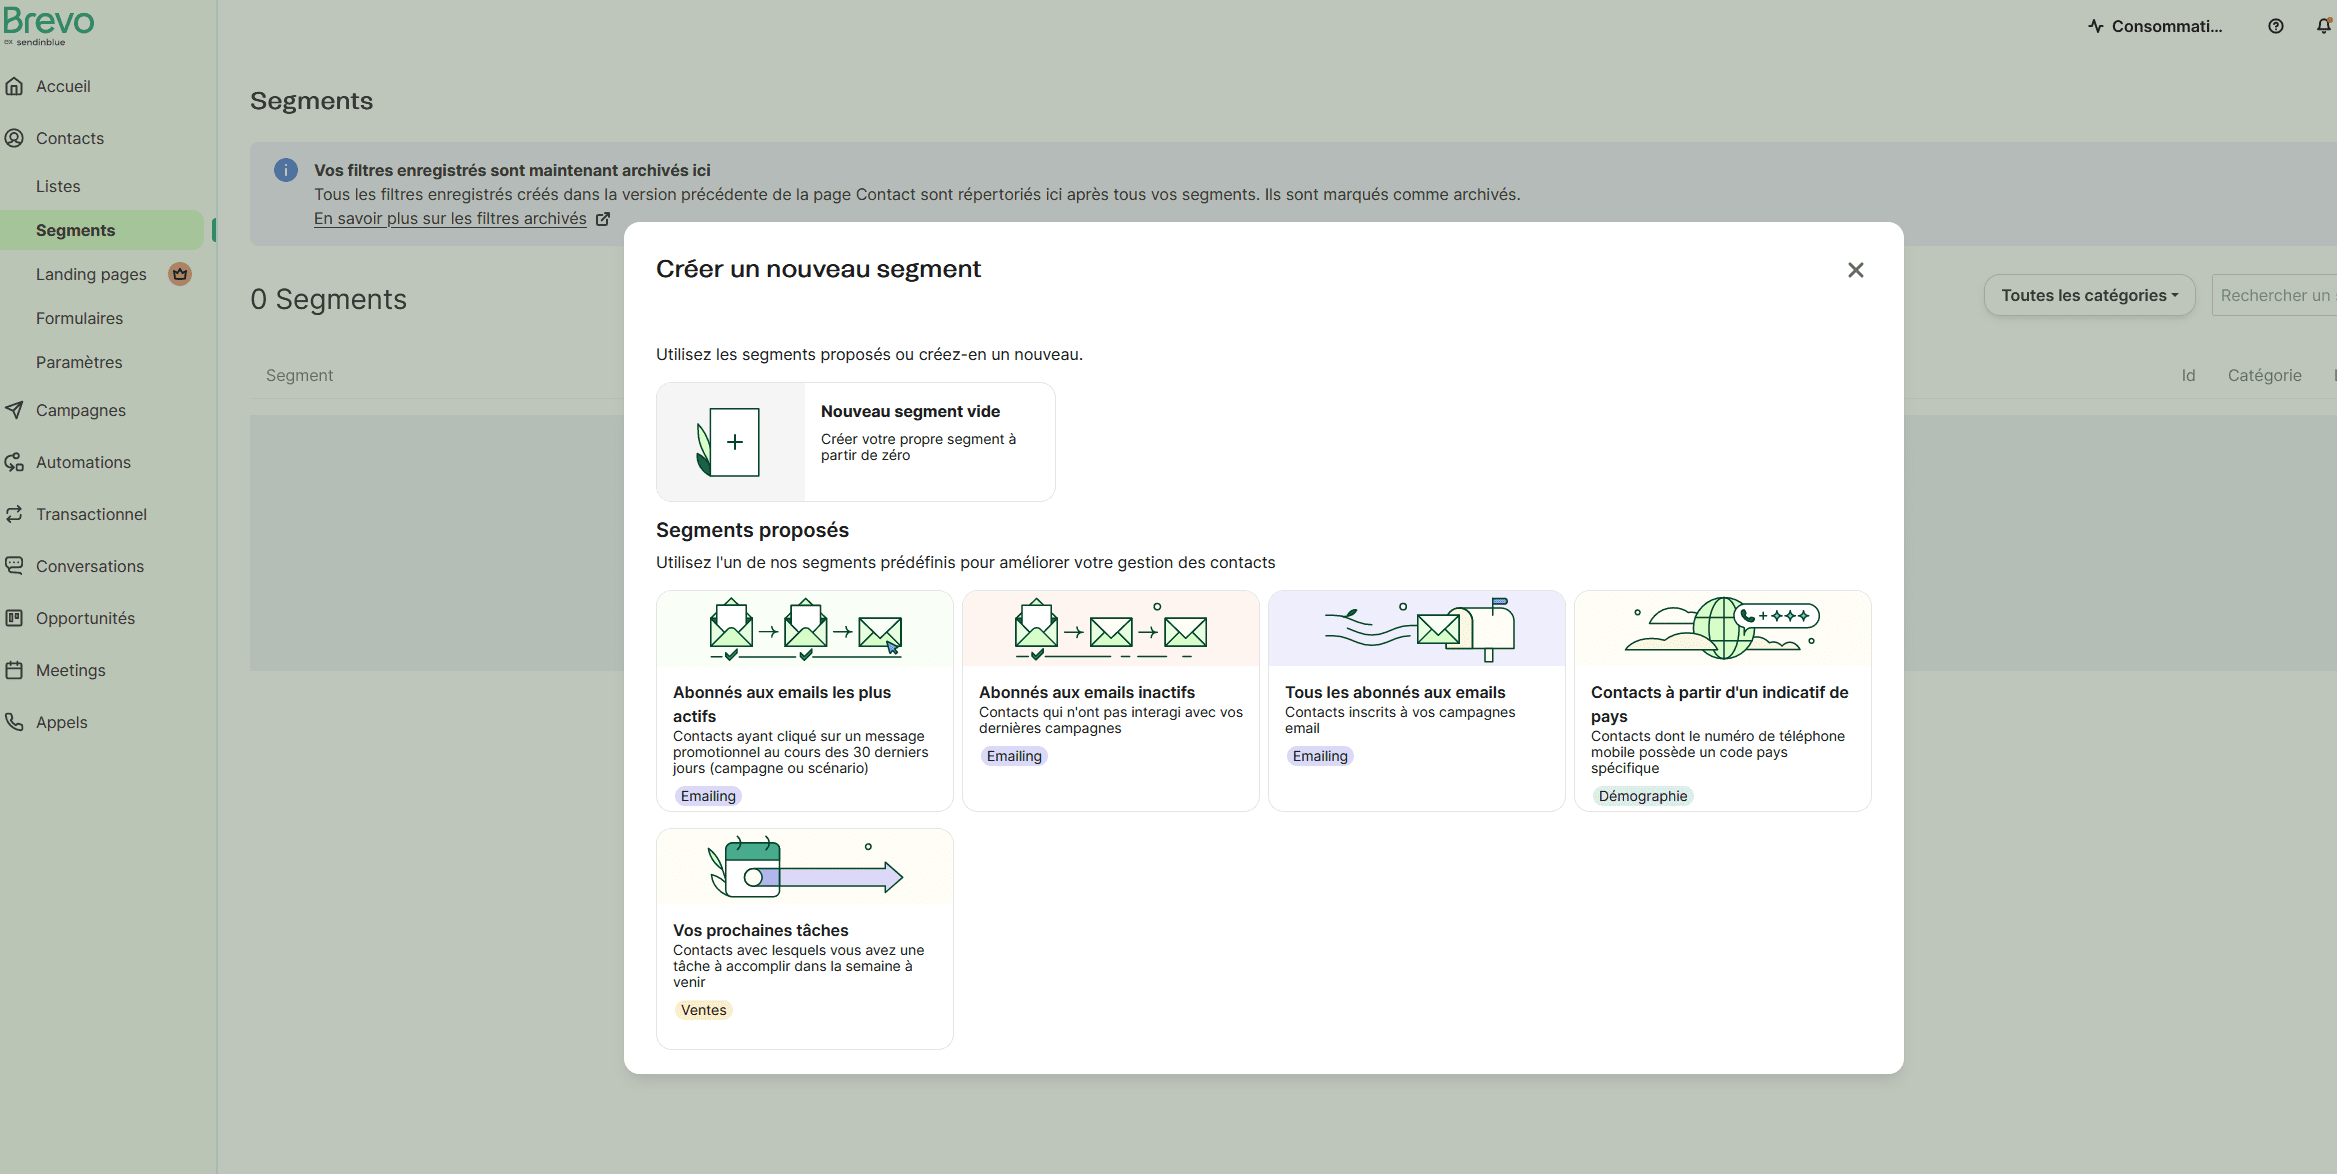This screenshot has width=2337, height=1174.
Task: Click the Catégorie column header
Action: tap(2264, 375)
